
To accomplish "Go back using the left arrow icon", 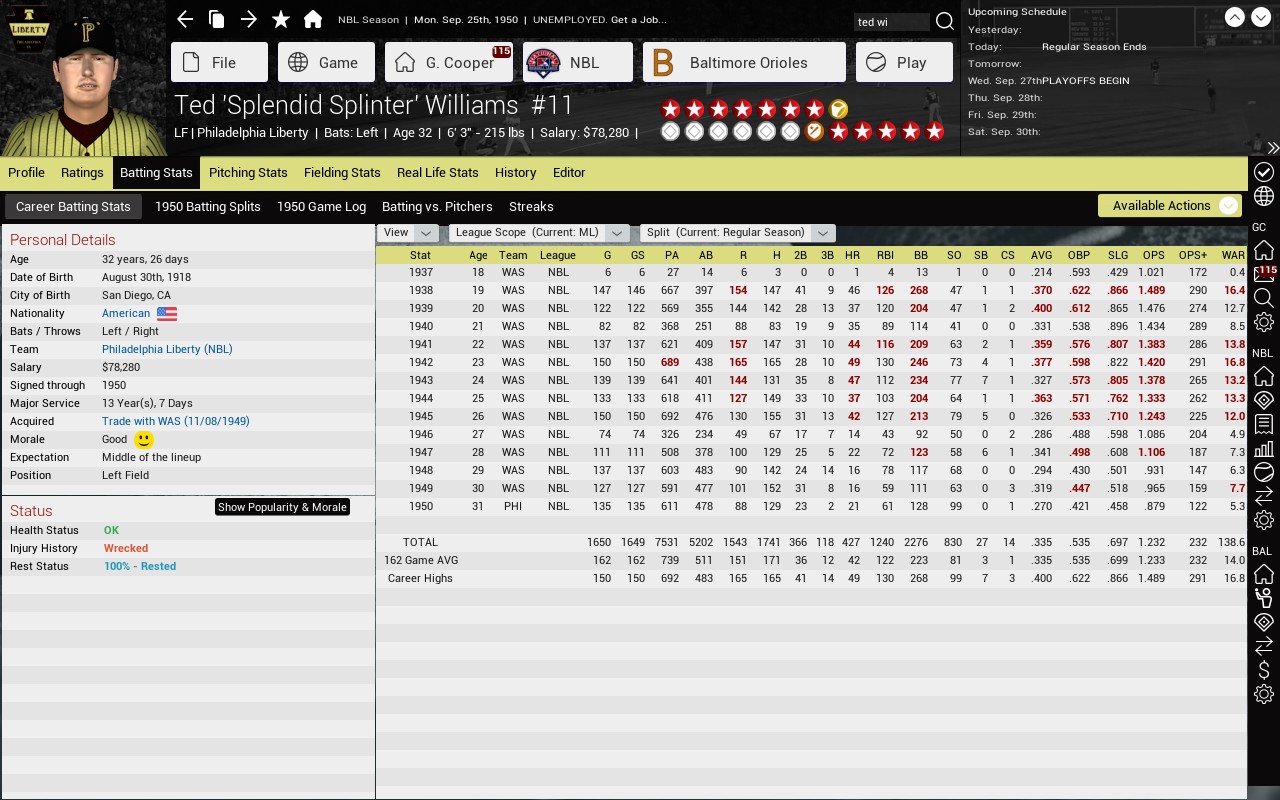I will point(185,19).
